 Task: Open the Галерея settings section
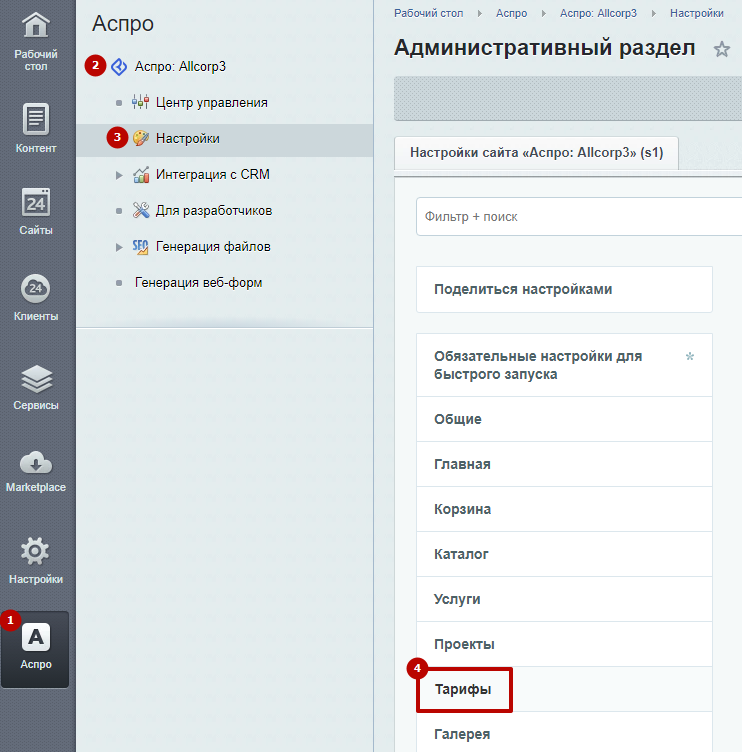click(x=564, y=732)
